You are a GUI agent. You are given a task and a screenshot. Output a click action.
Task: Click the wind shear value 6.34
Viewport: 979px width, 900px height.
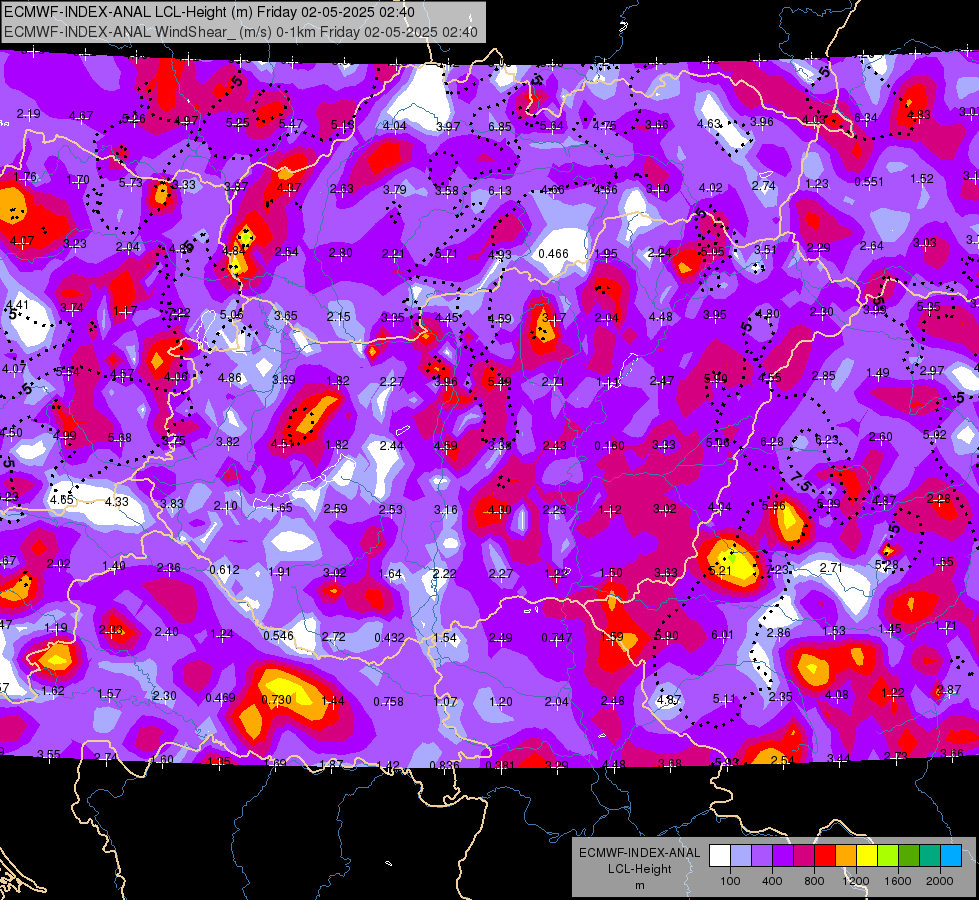(866, 117)
